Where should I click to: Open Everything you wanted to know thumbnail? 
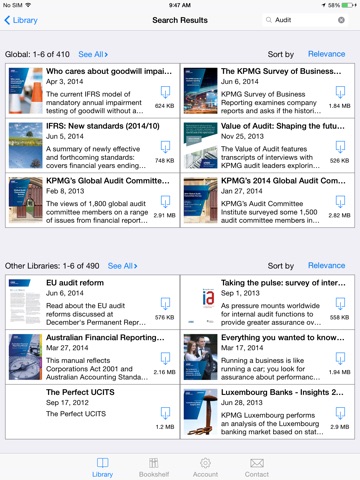tap(200, 357)
